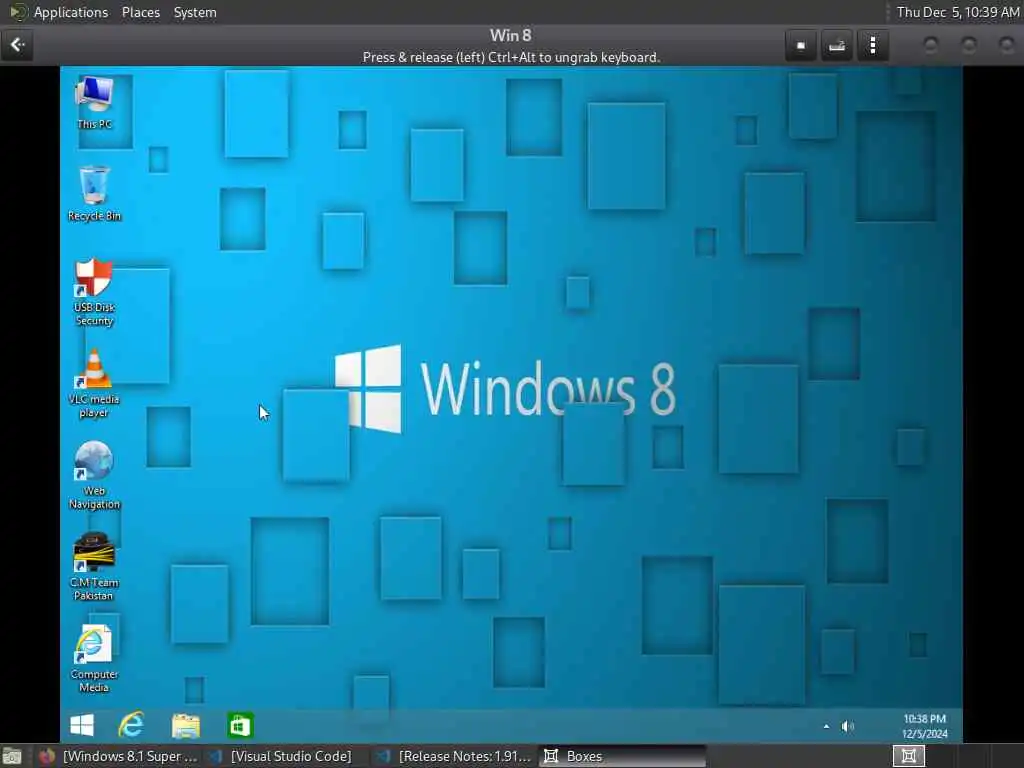Switch to Windows 8.1 Super browser window
This screenshot has height=768, width=1024.
pyautogui.click(x=118, y=756)
